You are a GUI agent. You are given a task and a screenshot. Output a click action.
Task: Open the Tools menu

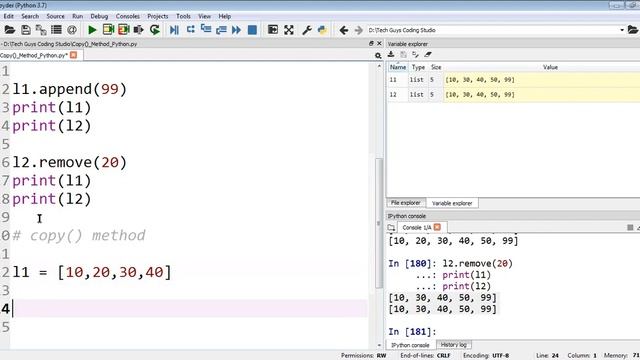point(183,16)
